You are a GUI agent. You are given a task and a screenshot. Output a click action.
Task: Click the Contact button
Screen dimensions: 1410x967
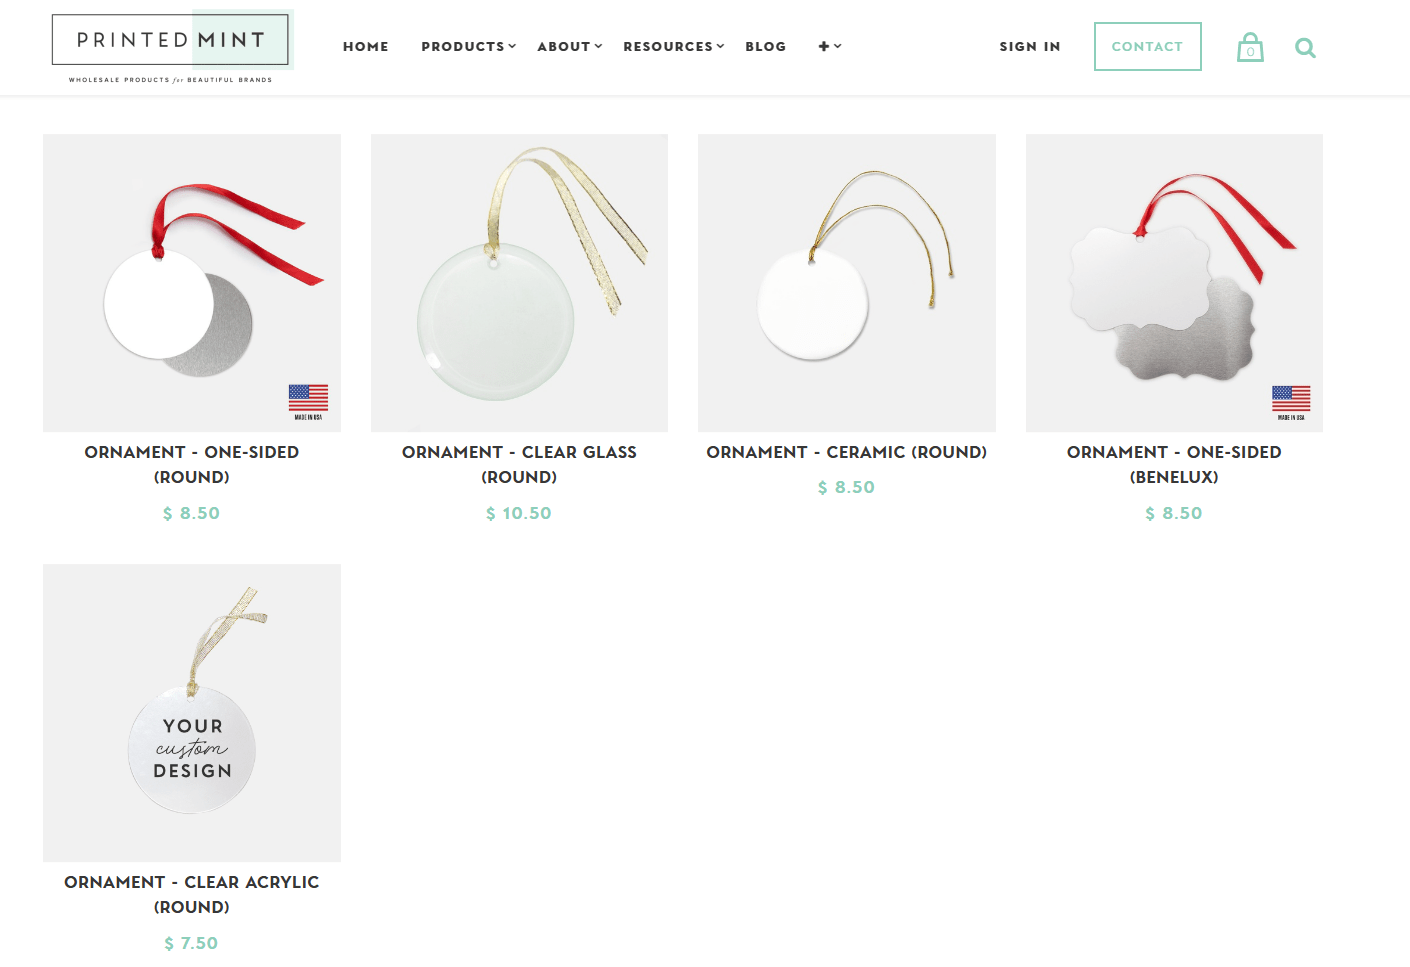[1147, 46]
